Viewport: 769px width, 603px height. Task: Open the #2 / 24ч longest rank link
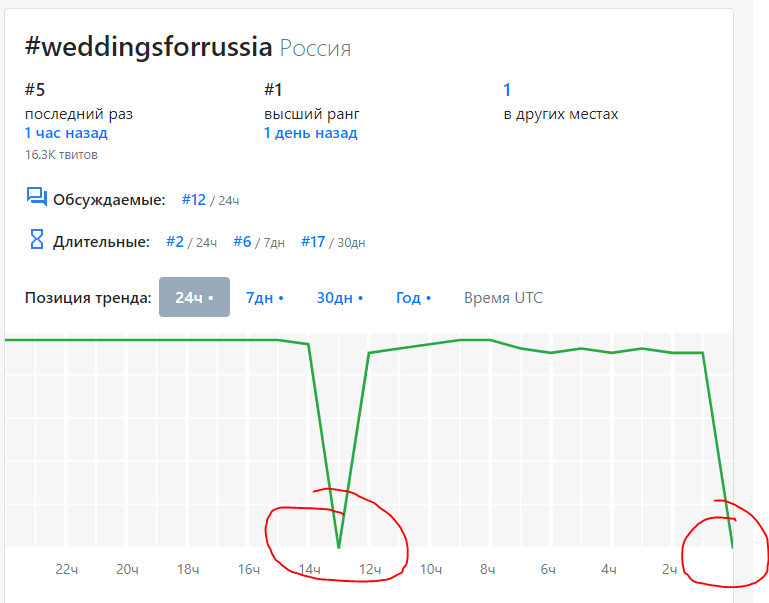pos(175,242)
